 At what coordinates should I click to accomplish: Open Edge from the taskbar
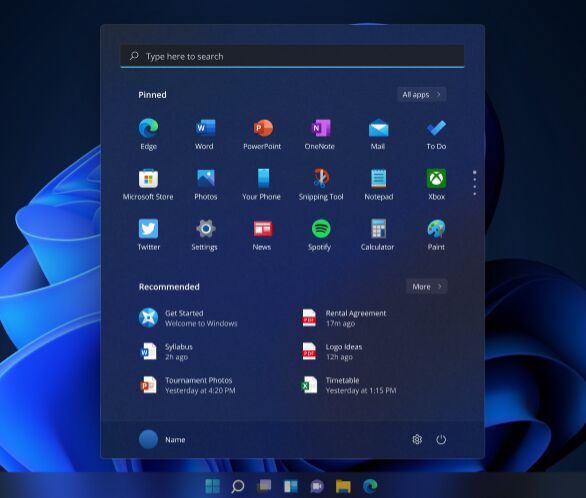[x=370, y=486]
